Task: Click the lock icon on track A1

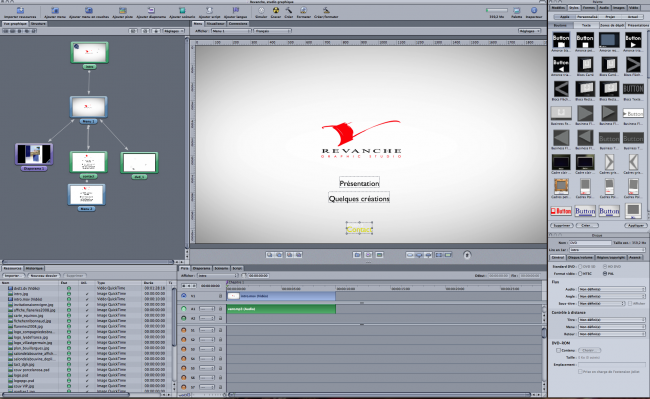Action: pos(221,309)
